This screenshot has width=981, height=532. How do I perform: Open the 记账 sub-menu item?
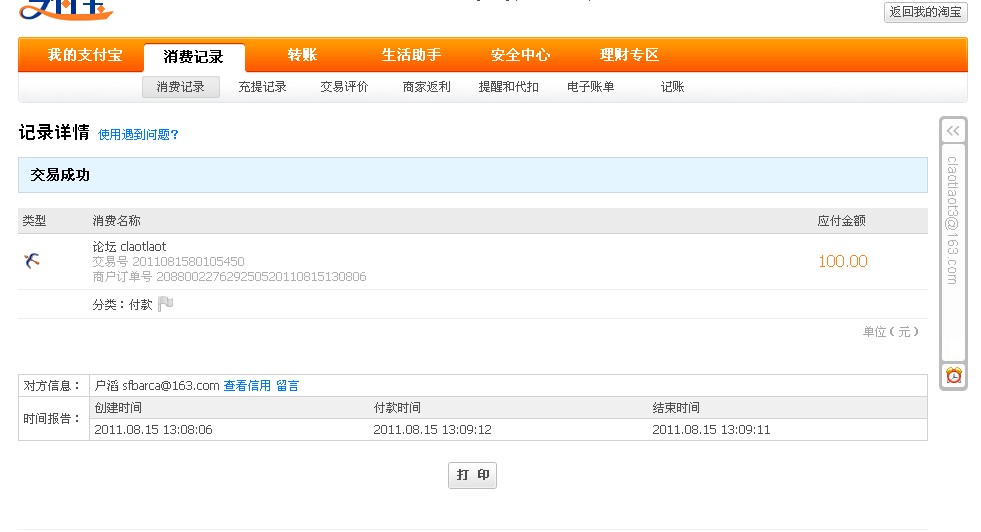[x=672, y=87]
